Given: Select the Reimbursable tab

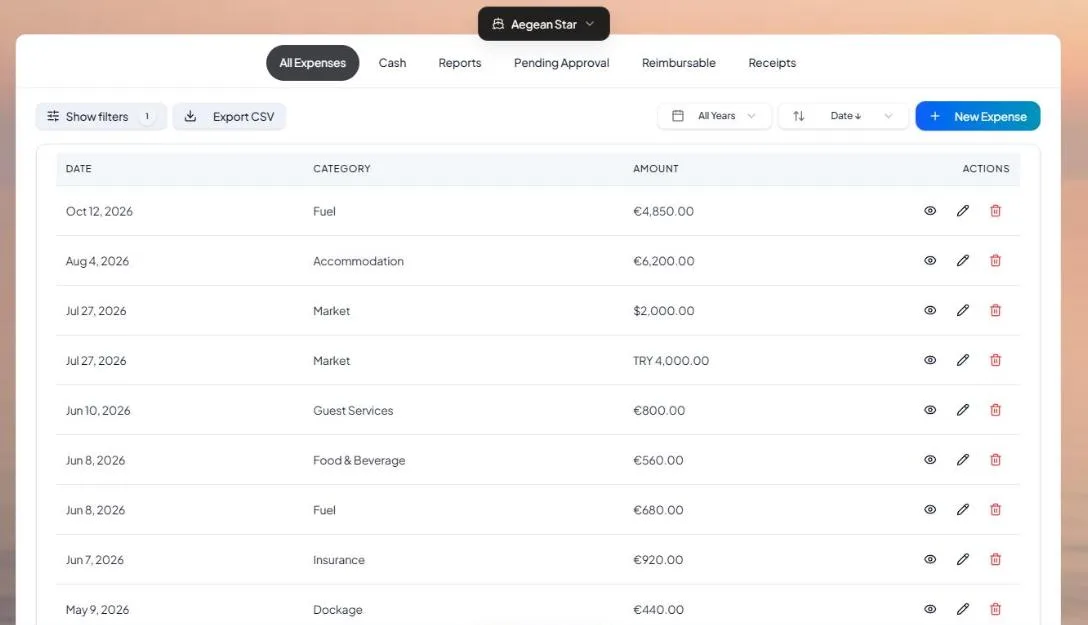Looking at the screenshot, I should click(679, 62).
